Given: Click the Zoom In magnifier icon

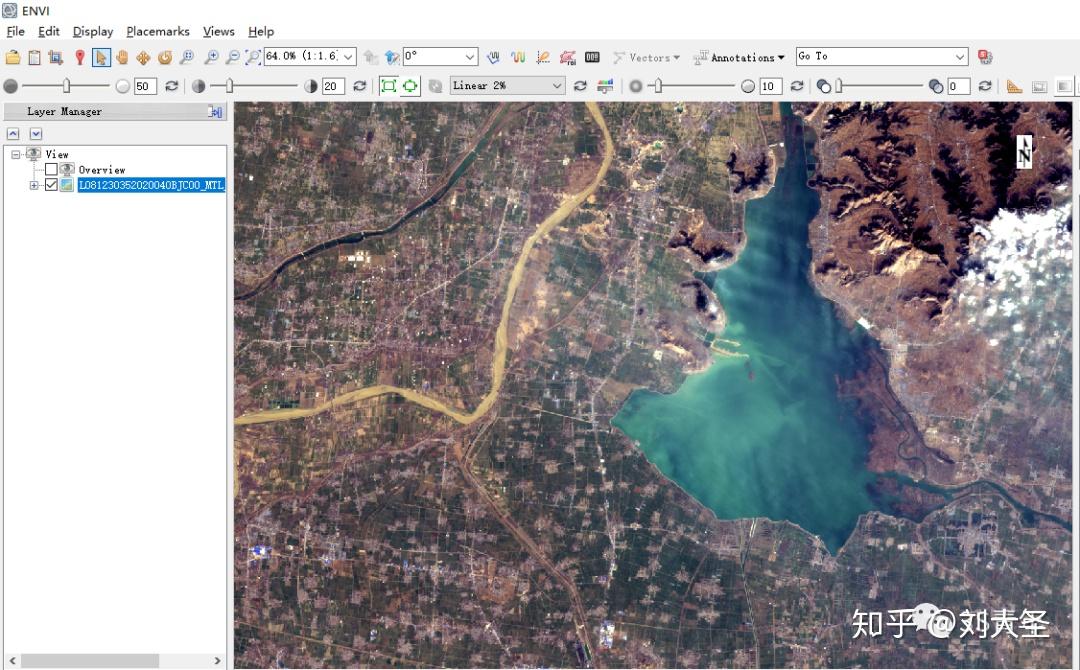Looking at the screenshot, I should click(x=211, y=58).
